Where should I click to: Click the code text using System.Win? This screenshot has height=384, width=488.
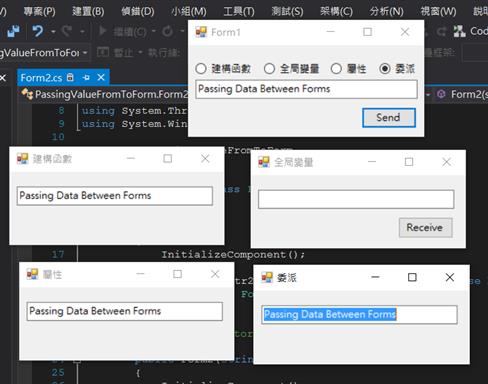pyautogui.click(x=135, y=124)
